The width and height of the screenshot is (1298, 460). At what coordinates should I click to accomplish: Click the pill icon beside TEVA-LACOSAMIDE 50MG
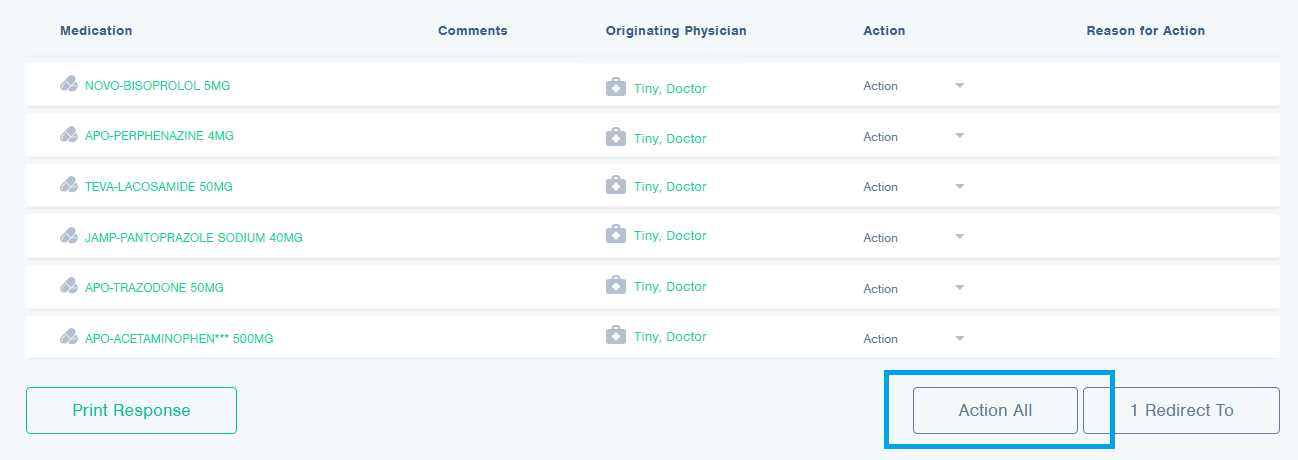[x=69, y=185]
